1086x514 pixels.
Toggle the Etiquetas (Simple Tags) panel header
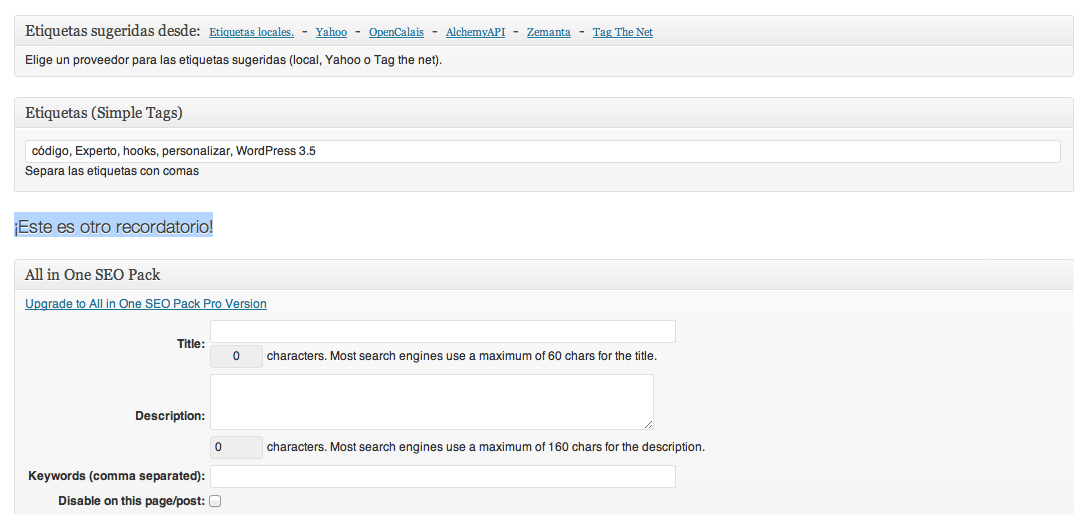tap(600, 113)
